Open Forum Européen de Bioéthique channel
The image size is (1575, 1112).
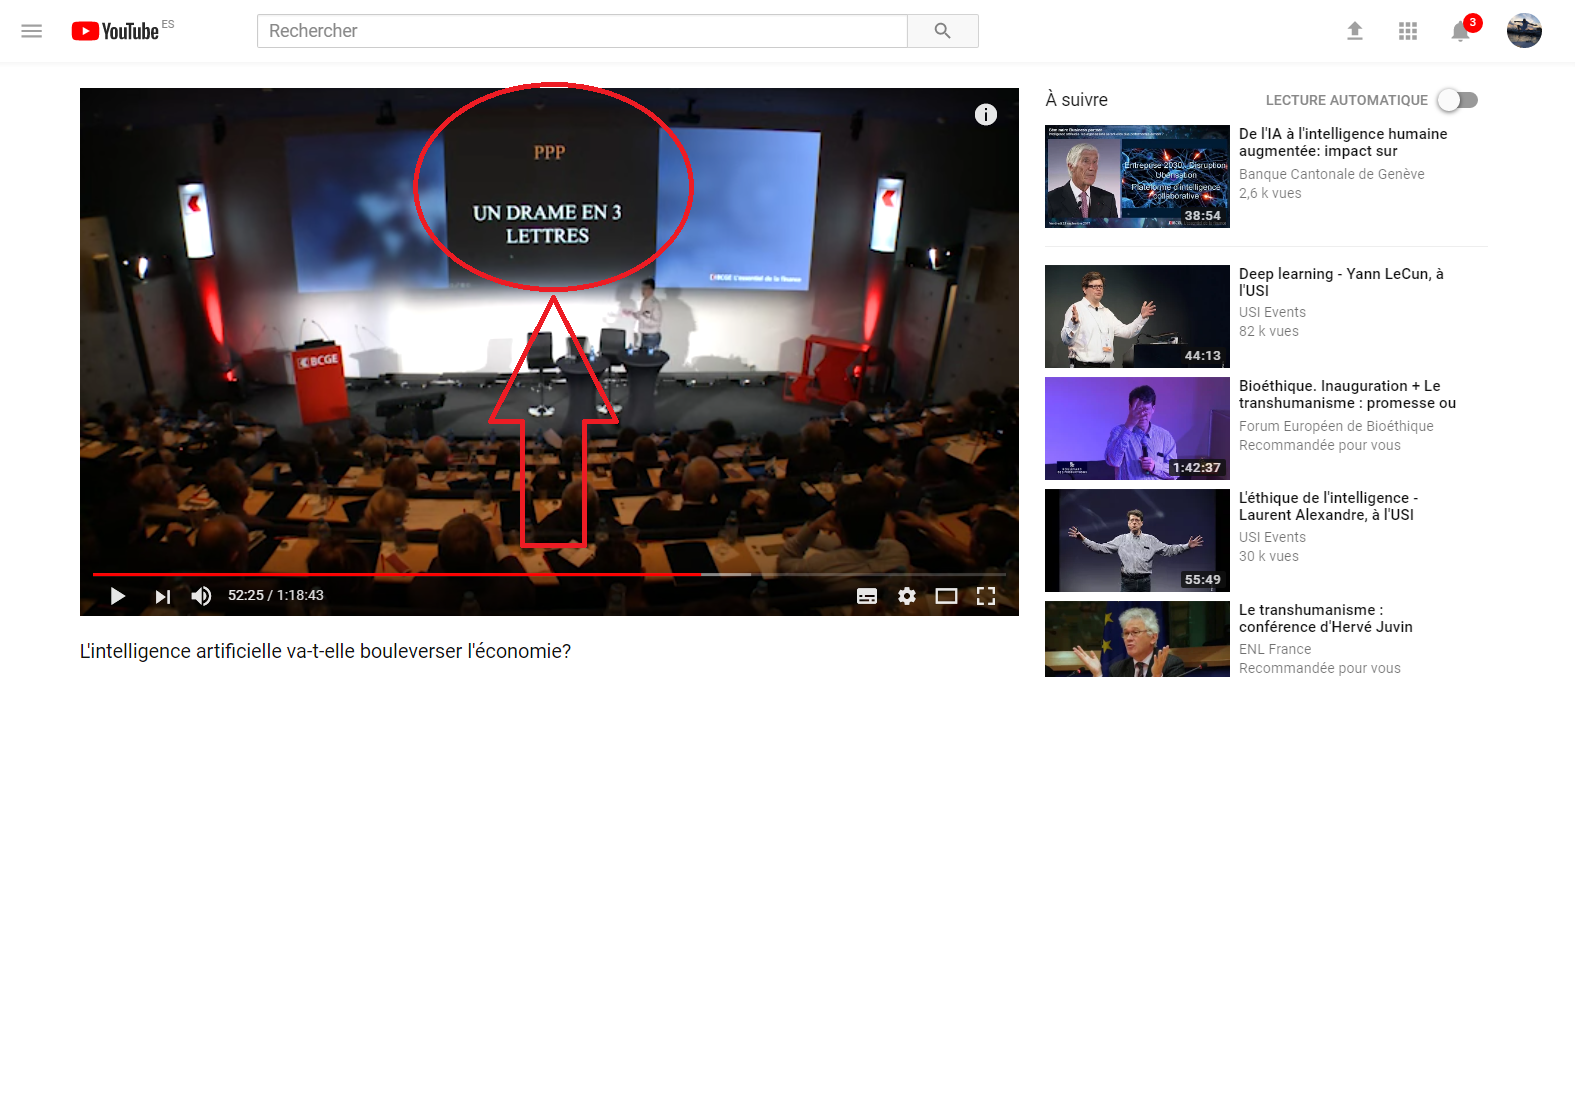point(1336,426)
